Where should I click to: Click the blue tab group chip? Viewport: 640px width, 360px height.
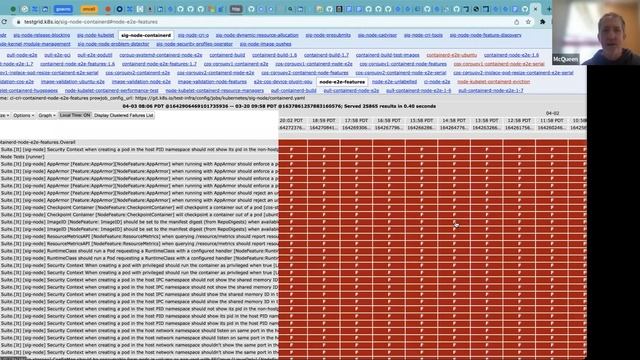(x=63, y=9)
